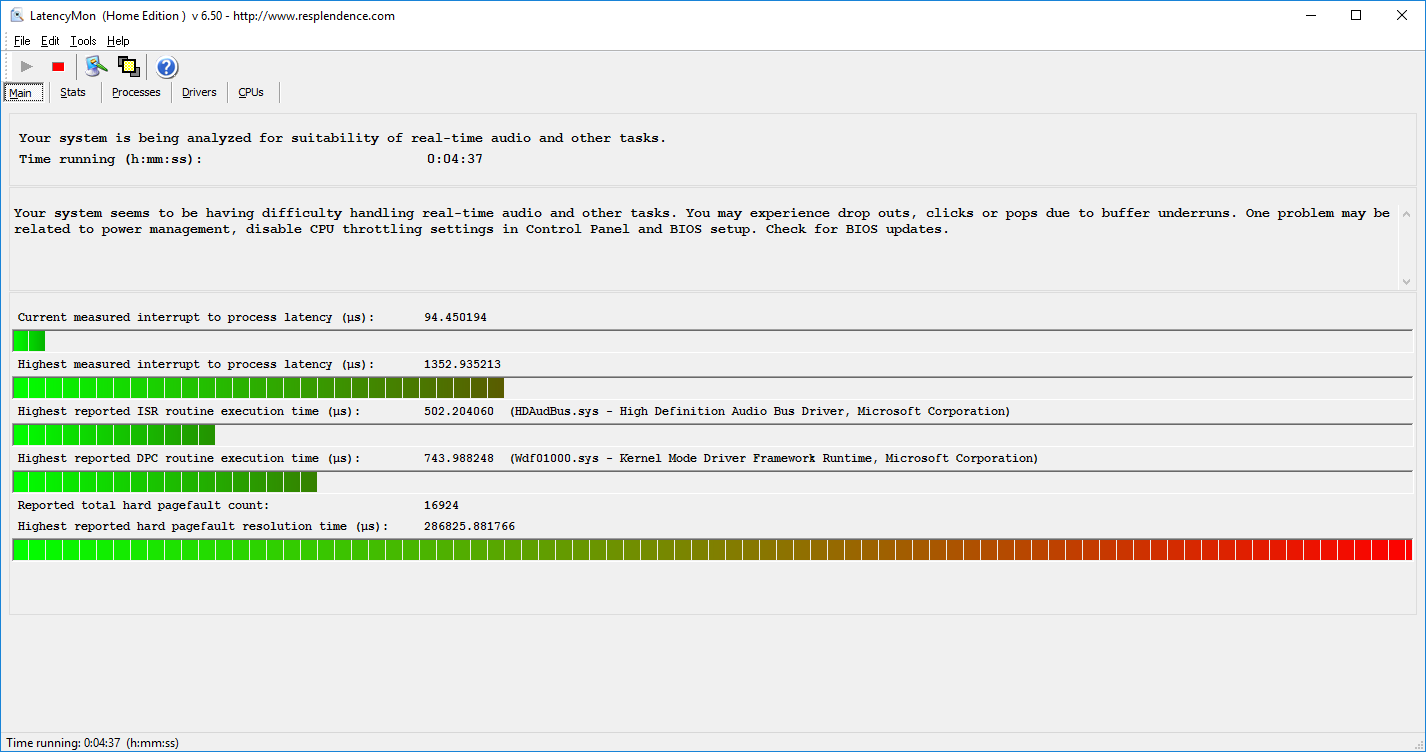Select the DPC time value 743.988248
Screen dimensions: 1426x752
click(459, 458)
